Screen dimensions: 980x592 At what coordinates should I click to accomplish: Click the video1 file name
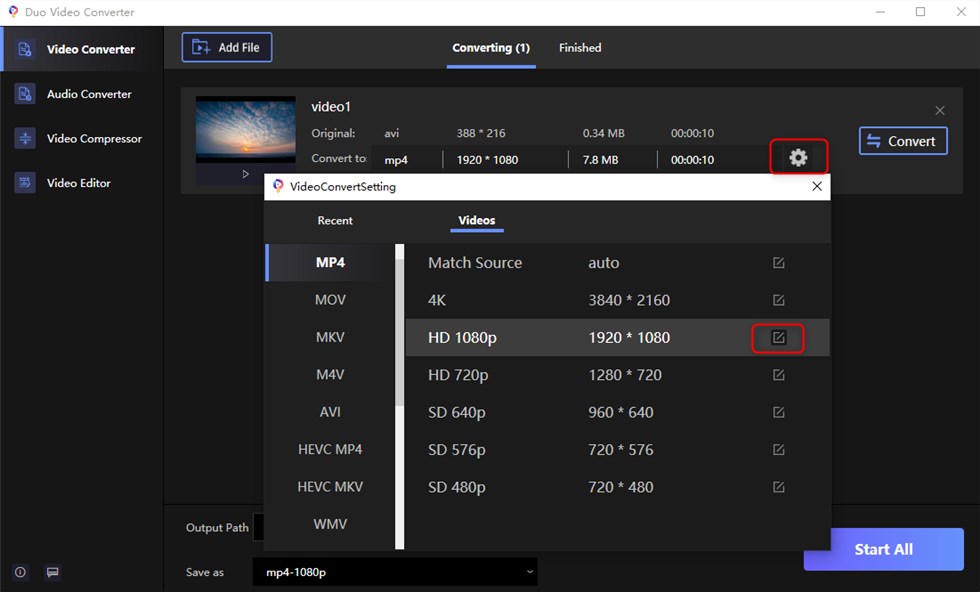point(331,107)
